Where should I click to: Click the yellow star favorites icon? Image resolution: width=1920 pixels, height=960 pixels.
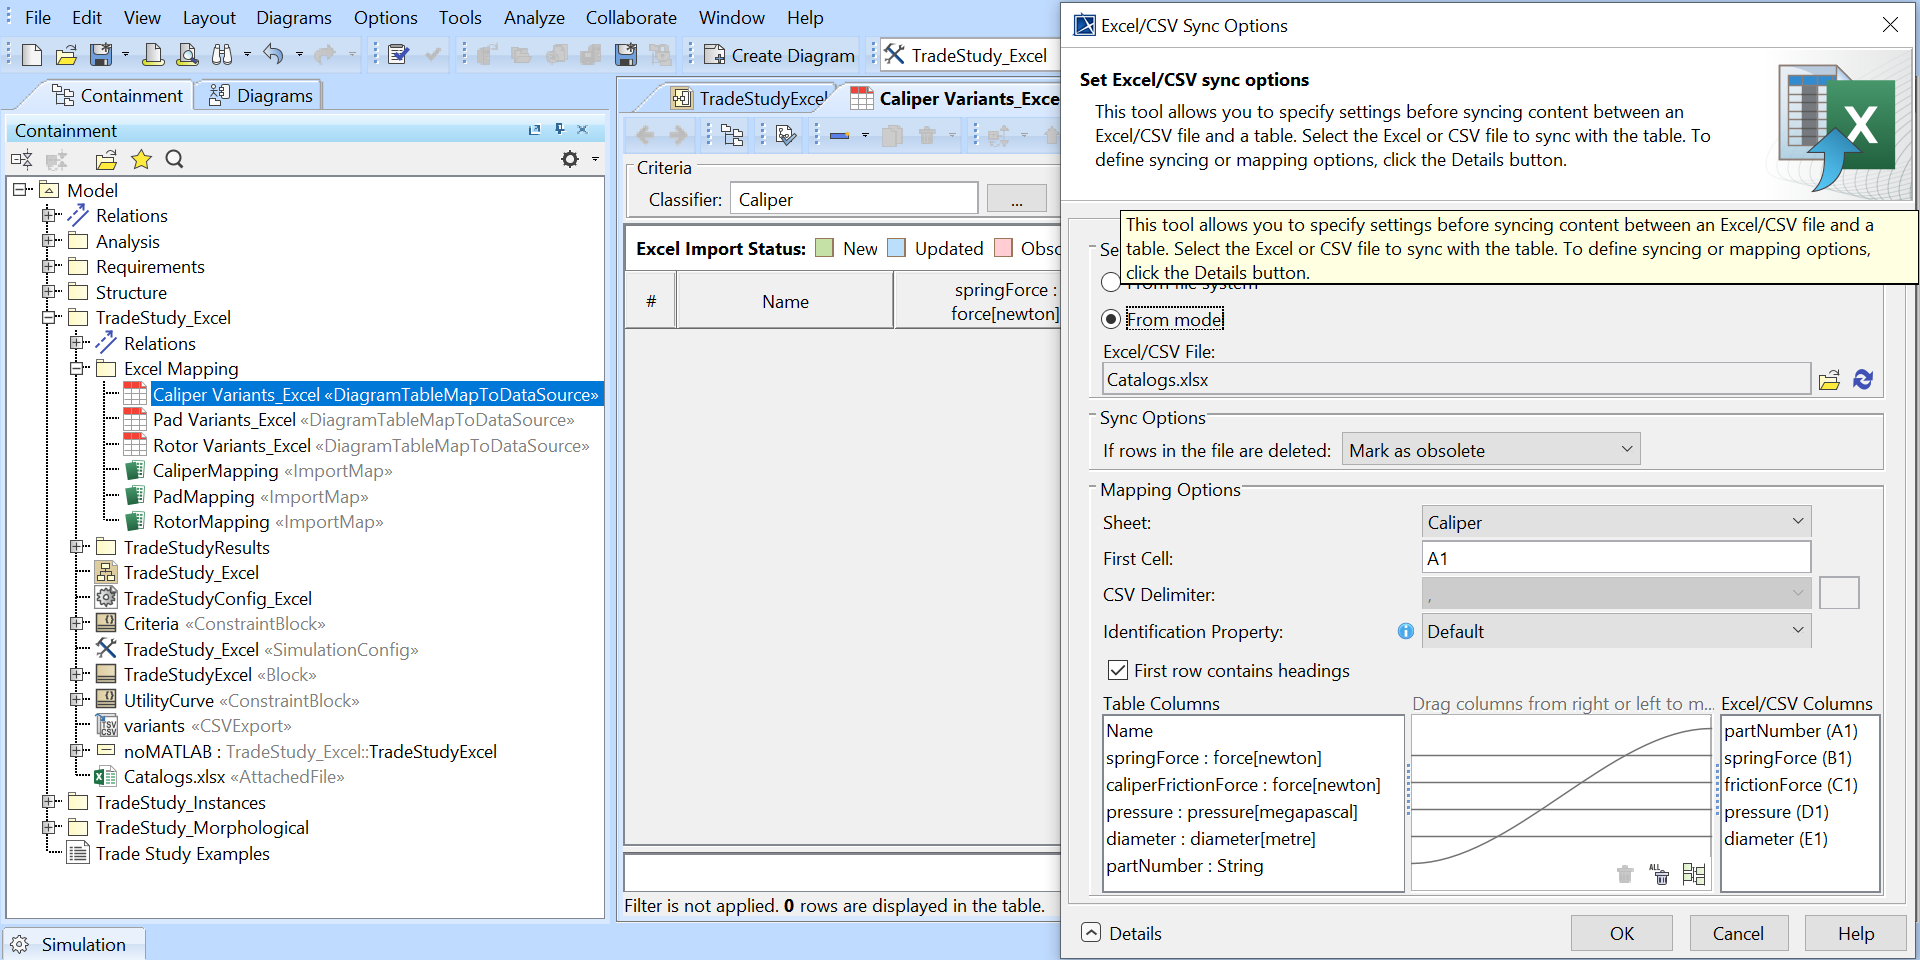point(141,159)
